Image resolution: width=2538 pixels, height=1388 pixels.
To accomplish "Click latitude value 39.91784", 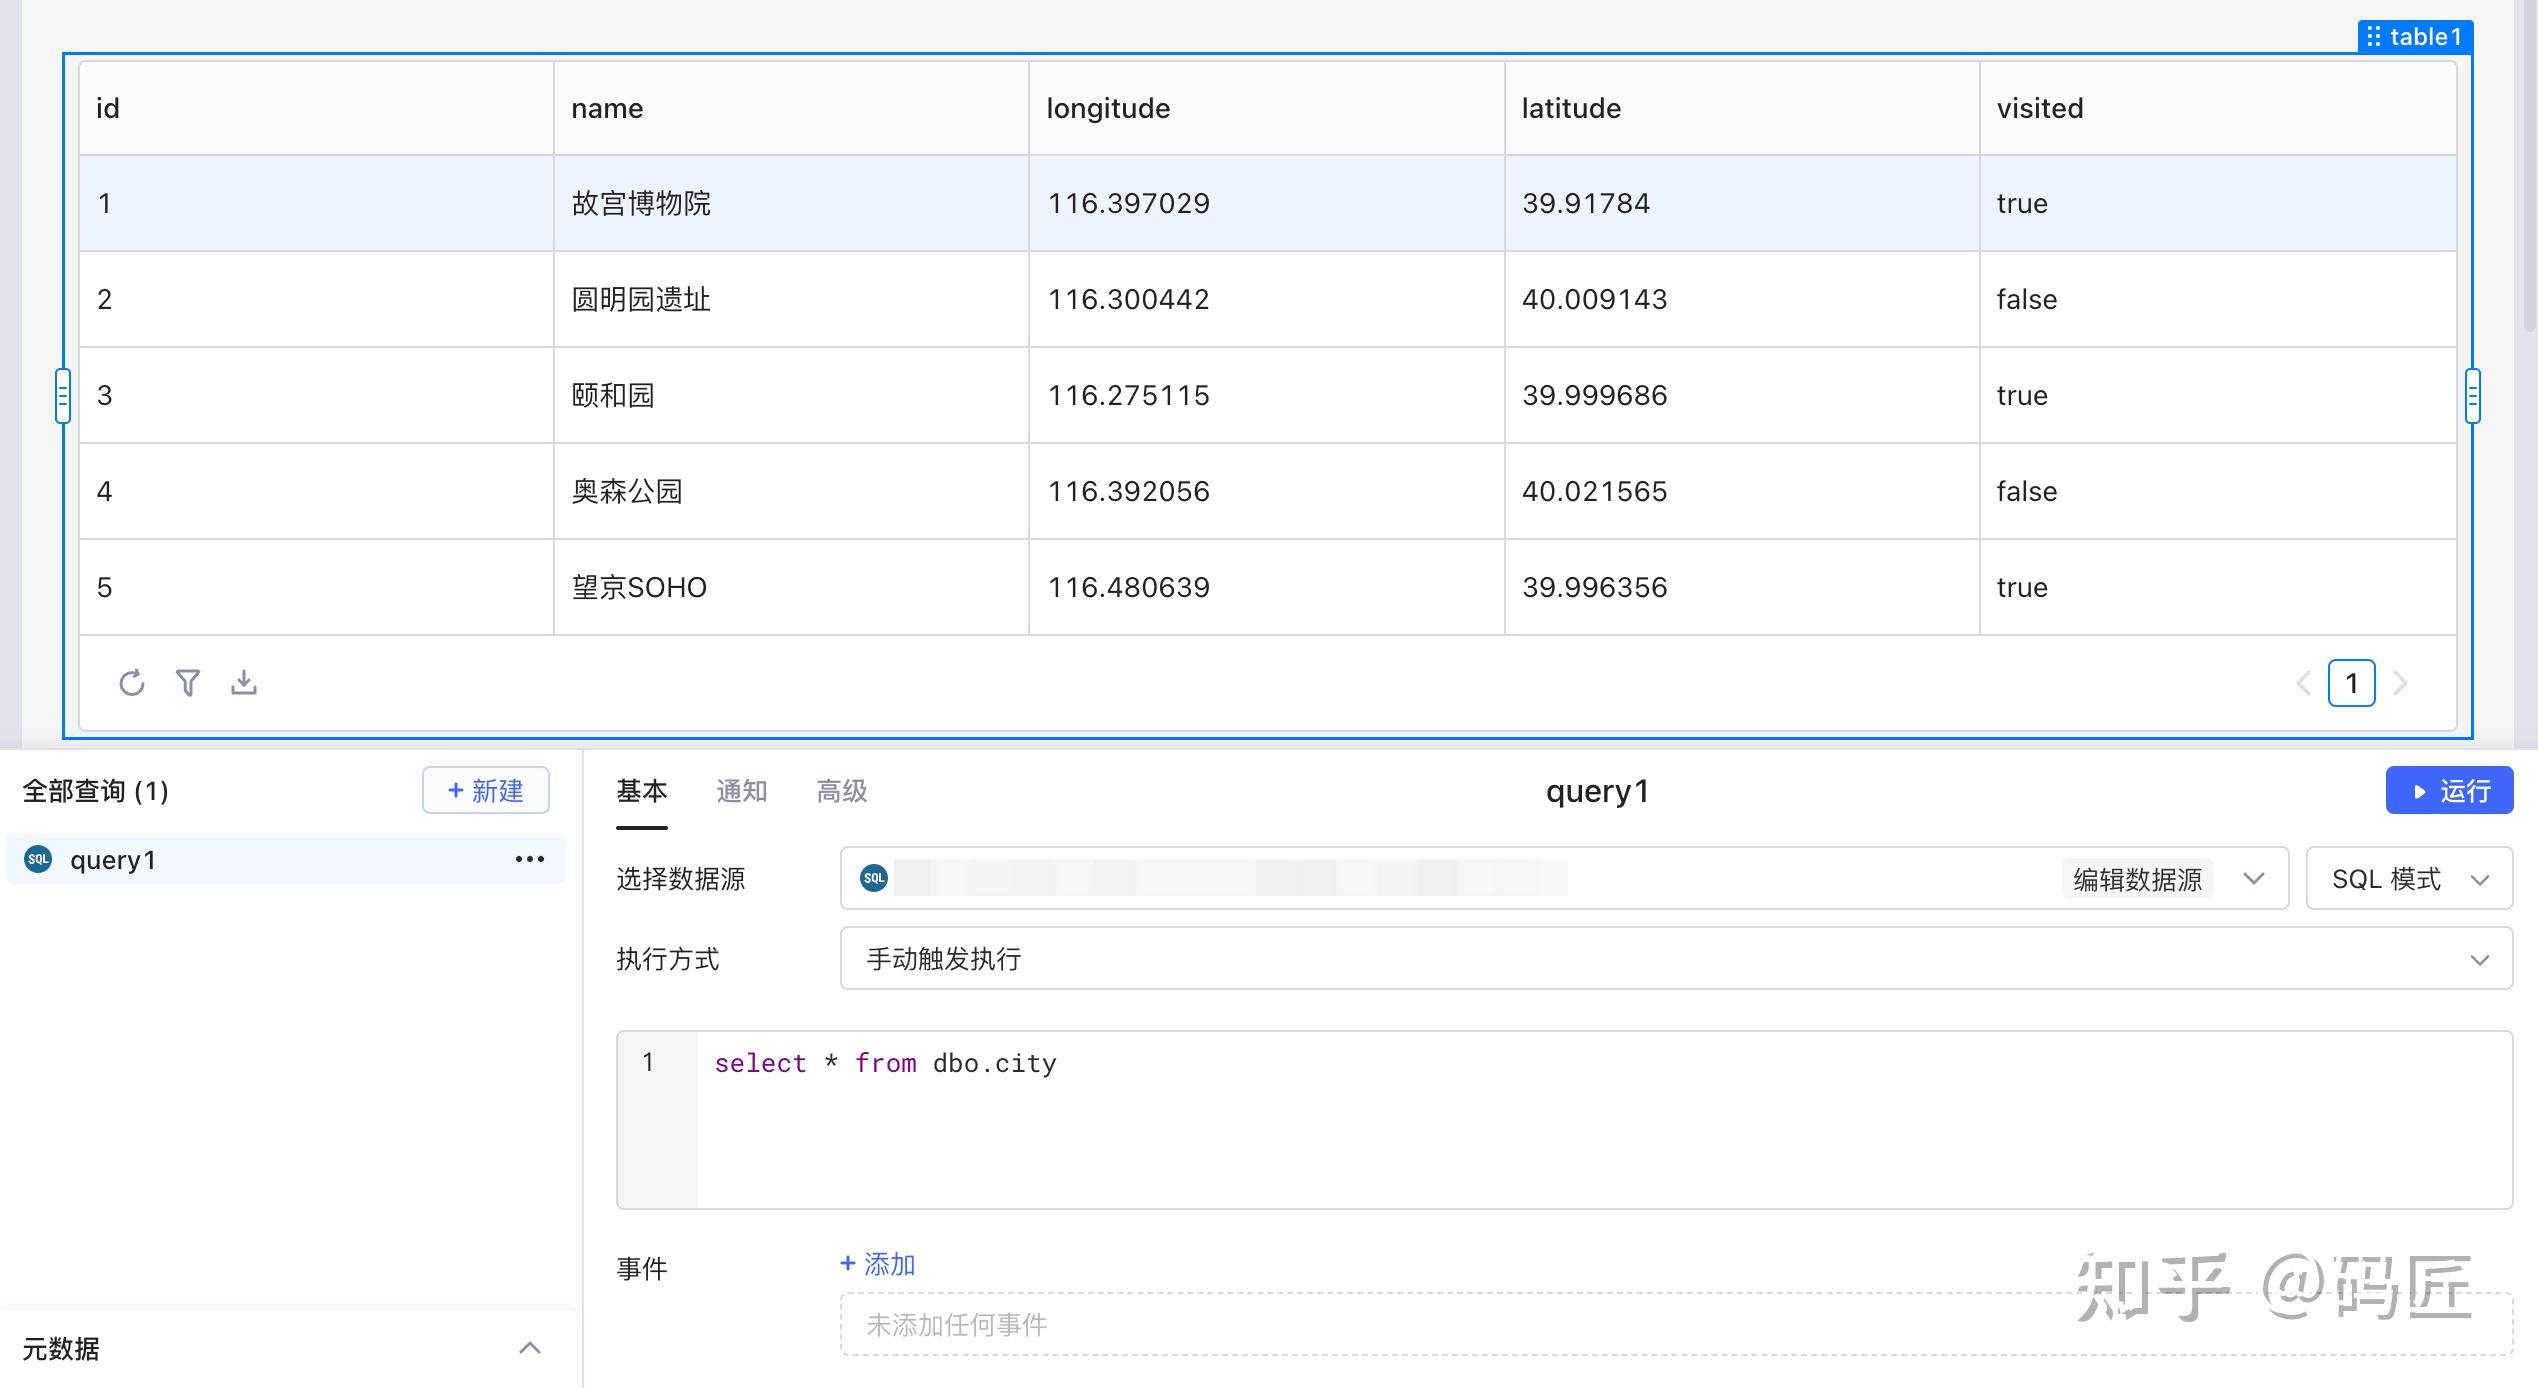I will coord(1586,203).
